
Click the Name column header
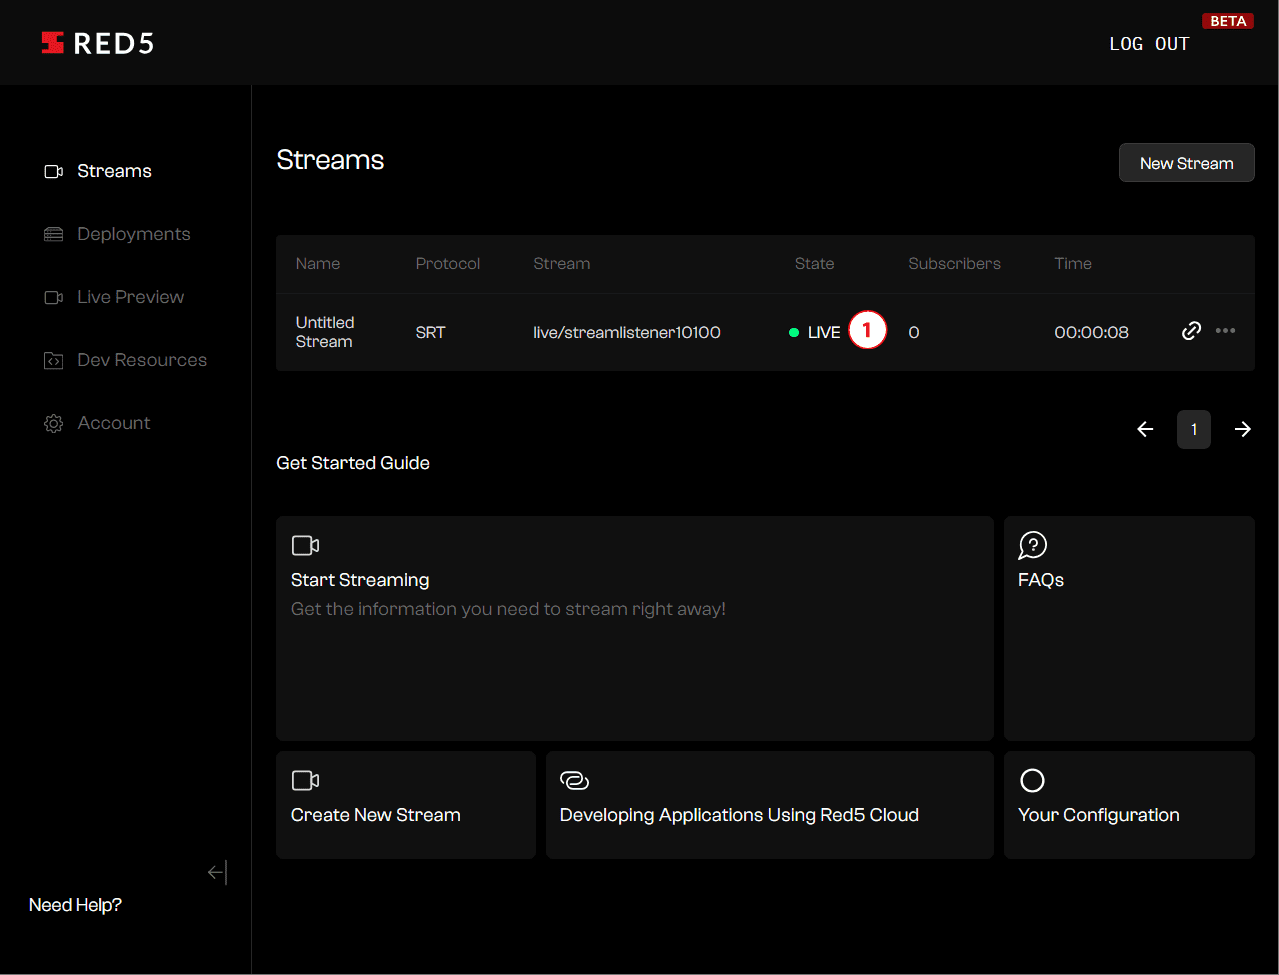(x=318, y=264)
